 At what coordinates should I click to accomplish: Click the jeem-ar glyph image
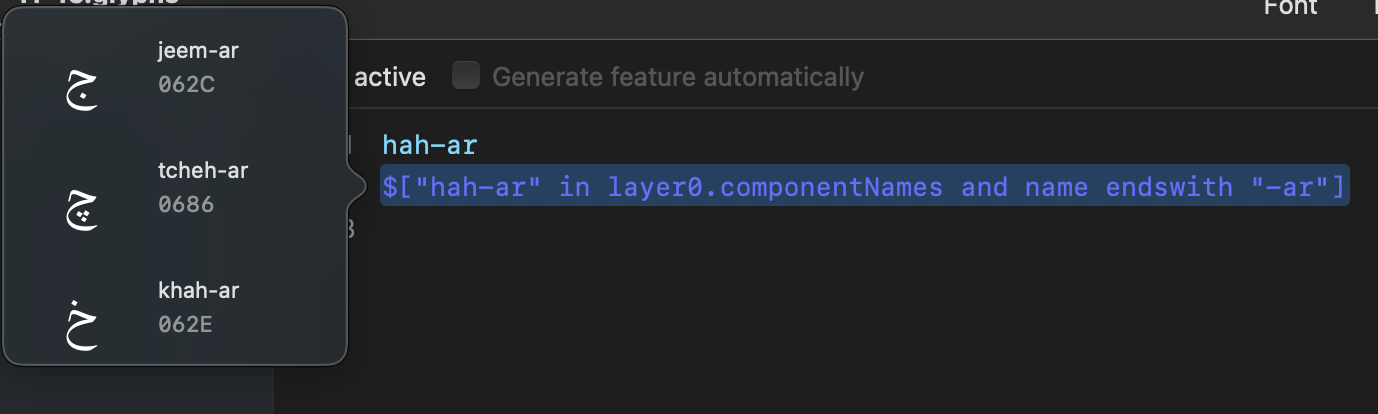tap(82, 89)
